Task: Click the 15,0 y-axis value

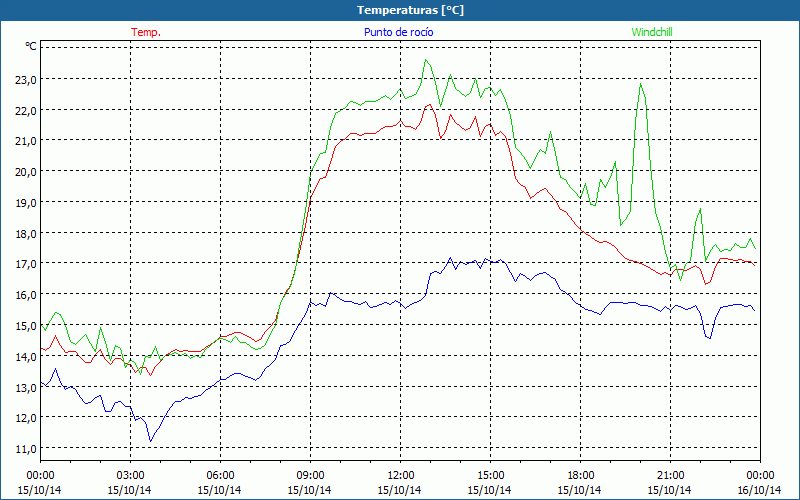Action: pos(28,326)
